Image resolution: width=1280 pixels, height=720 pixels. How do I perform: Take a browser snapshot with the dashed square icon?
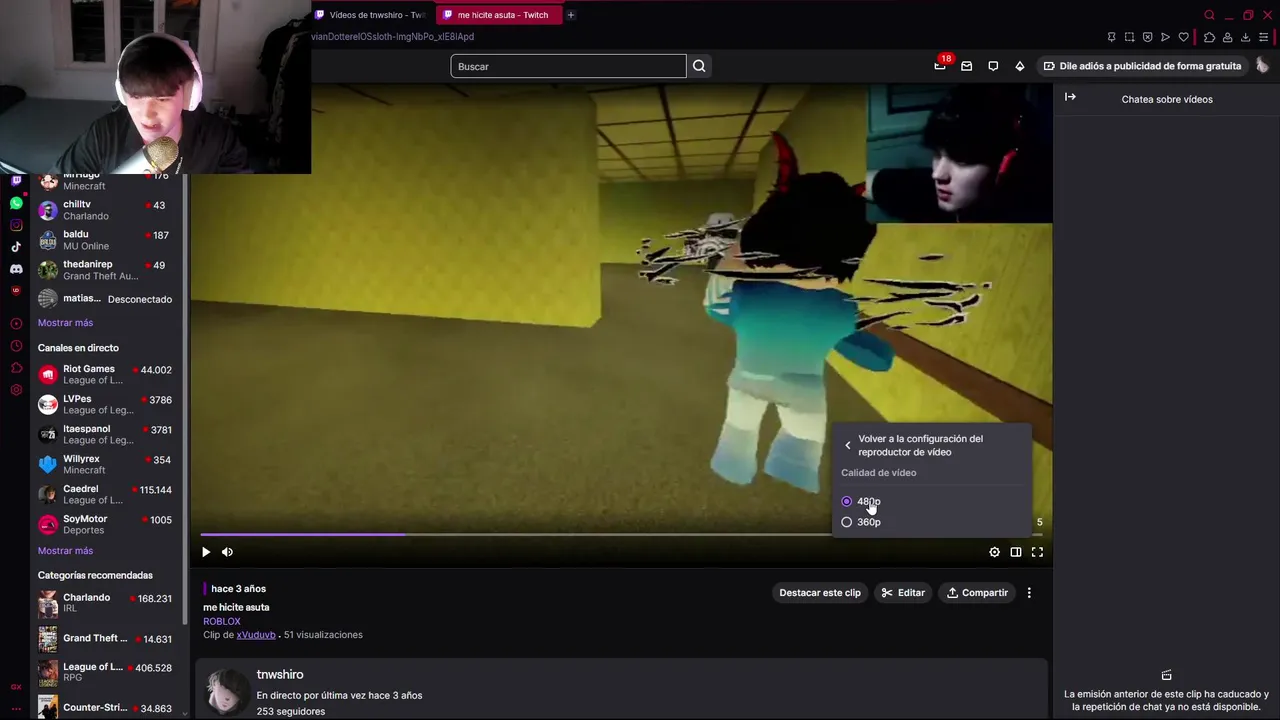[1129, 37]
